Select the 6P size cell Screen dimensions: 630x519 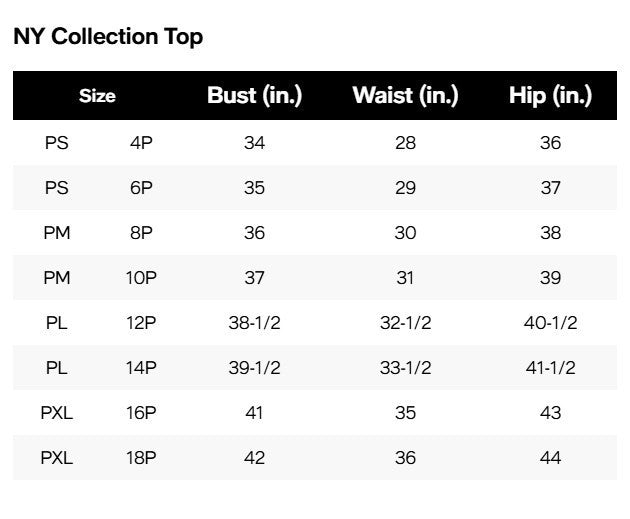[x=141, y=188]
